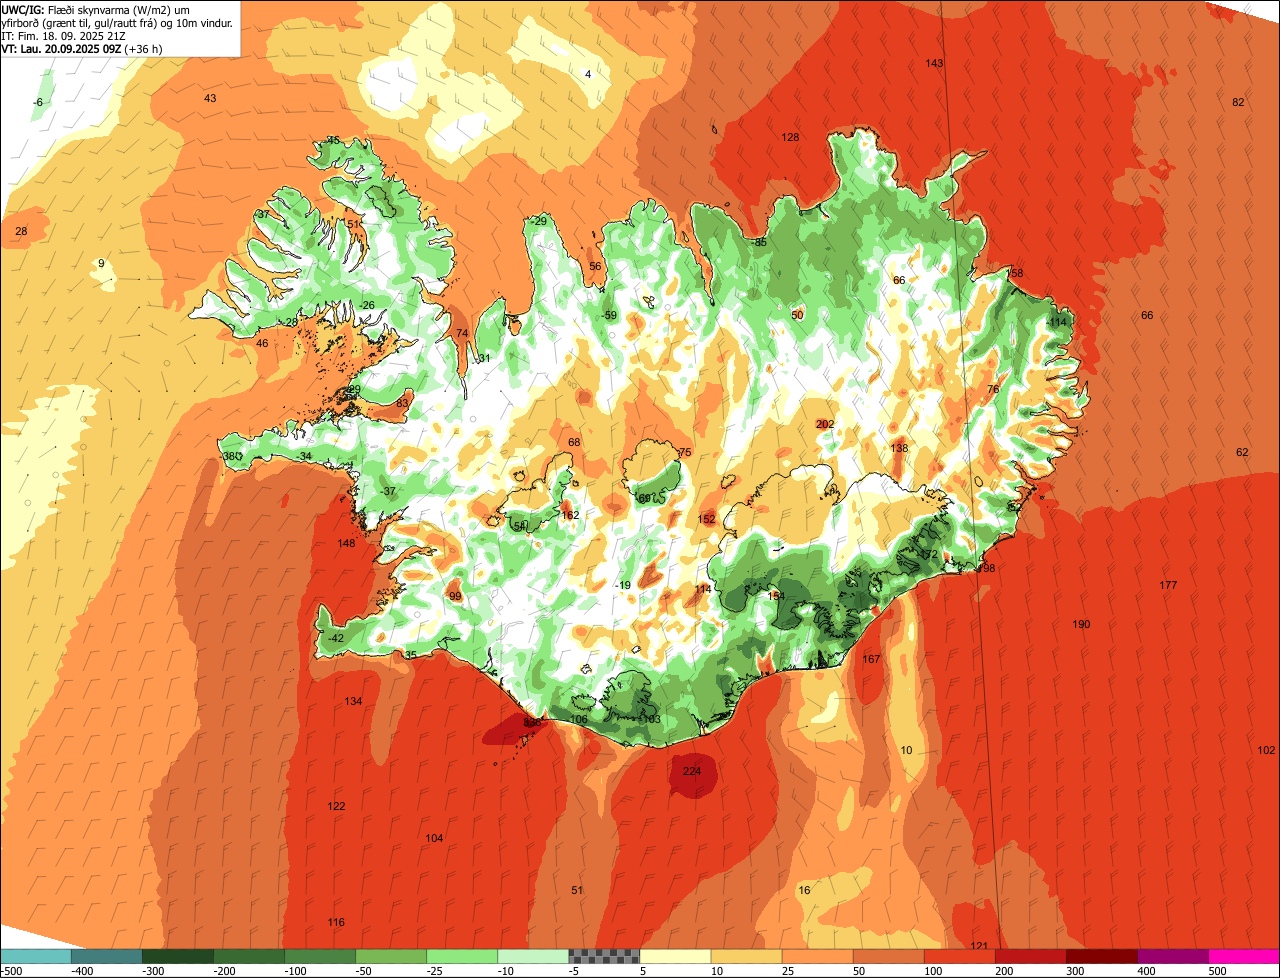1280x978 pixels.
Task: Click the map value 167 off the southeast coast
Action: pyautogui.click(x=871, y=659)
